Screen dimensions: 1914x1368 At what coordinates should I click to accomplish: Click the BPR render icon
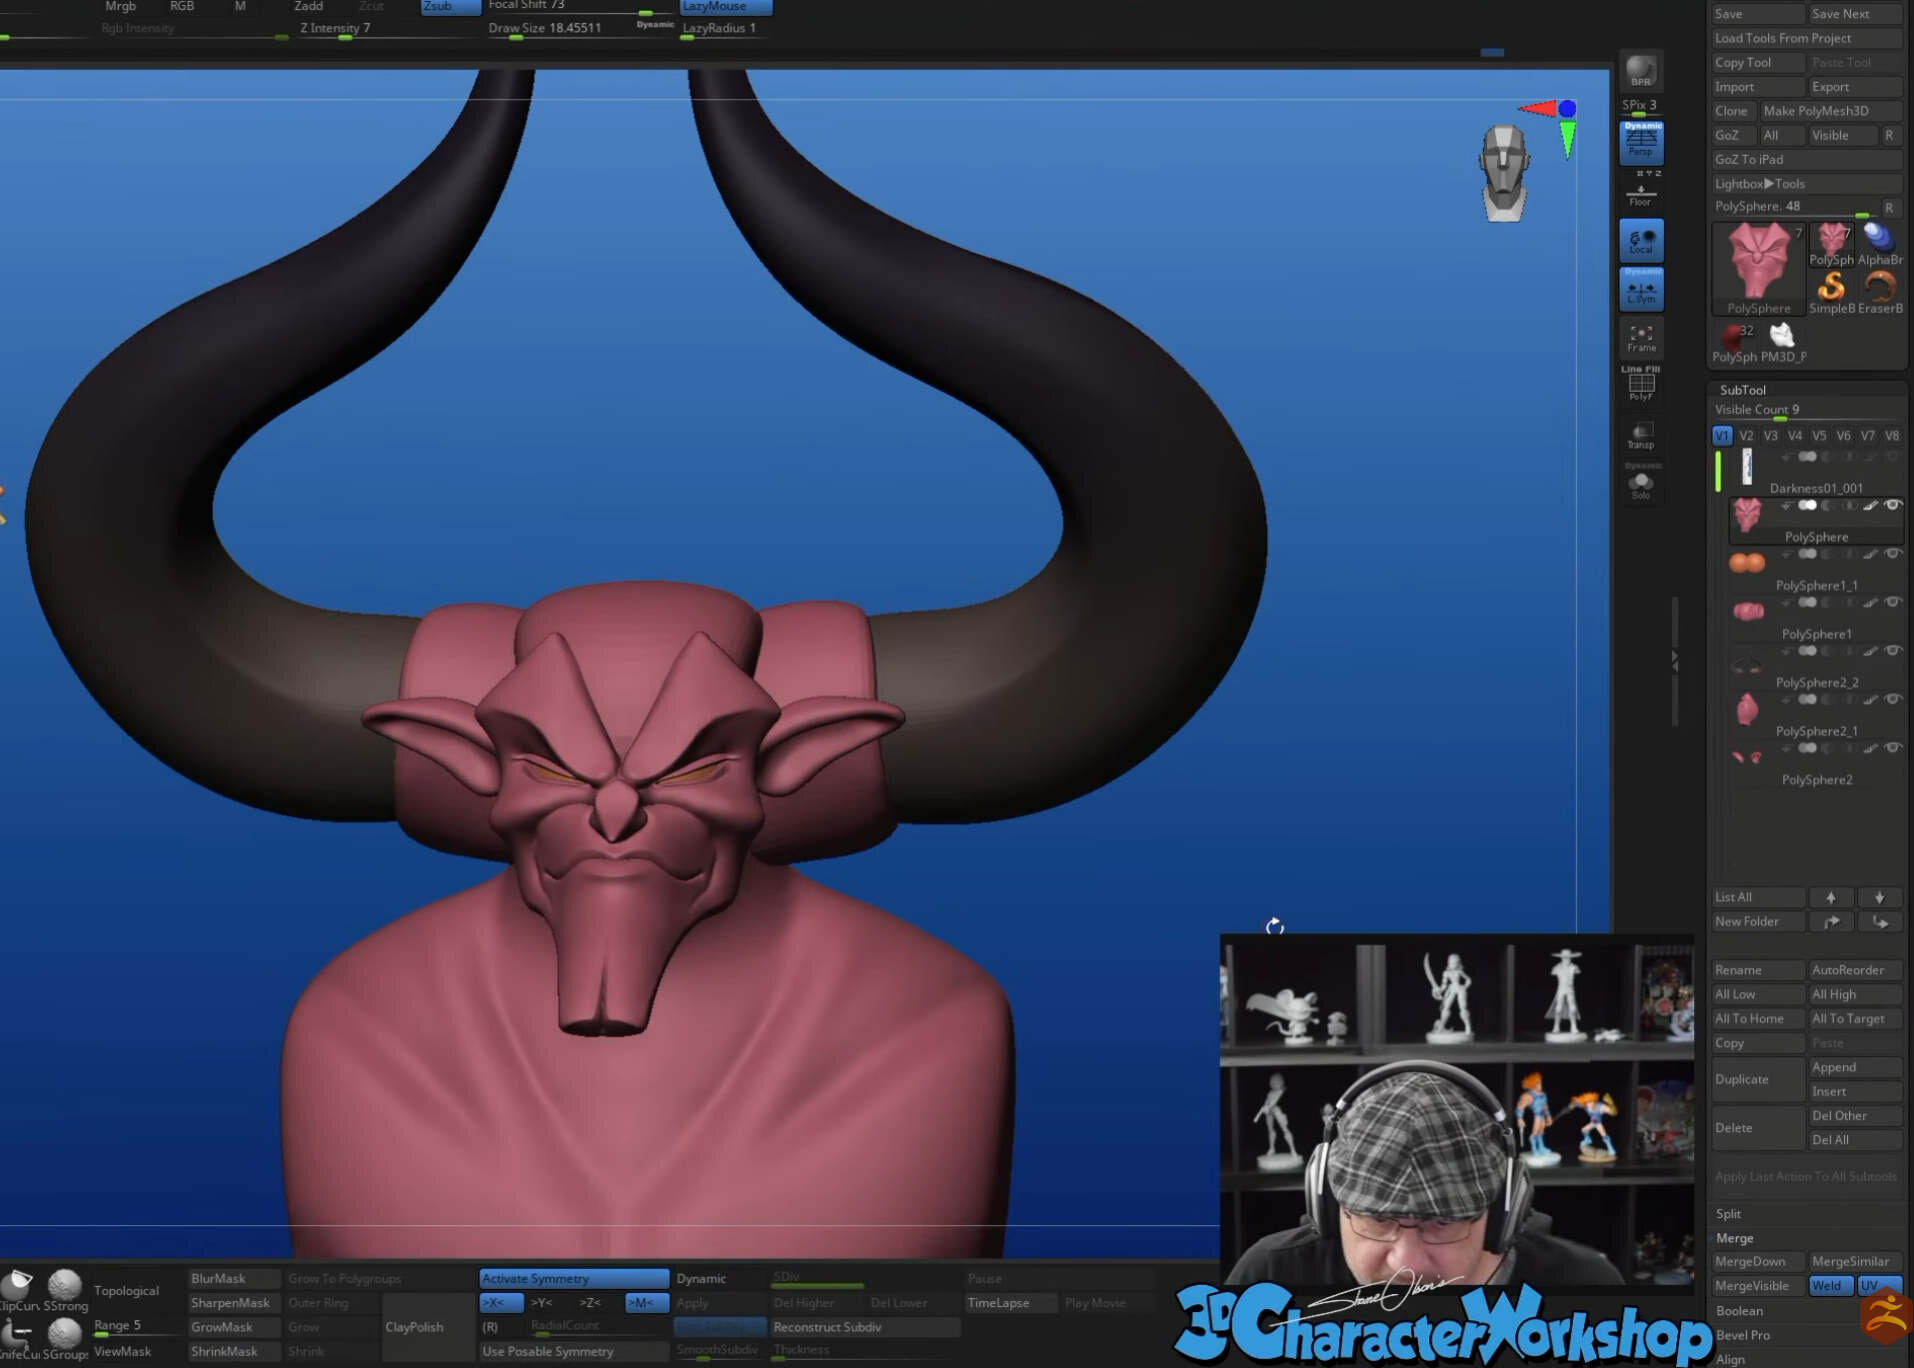[1640, 71]
